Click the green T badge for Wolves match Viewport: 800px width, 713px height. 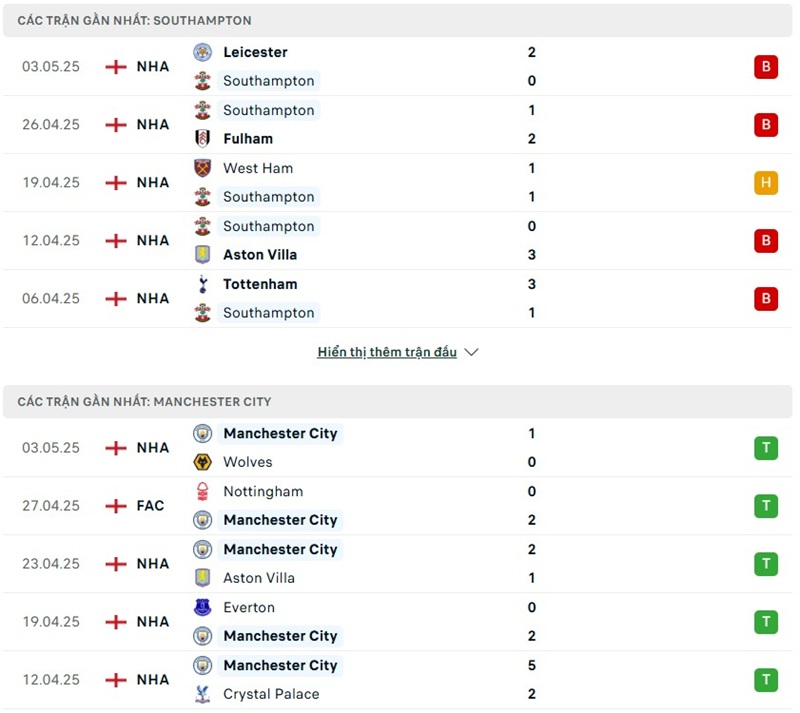[x=766, y=448]
